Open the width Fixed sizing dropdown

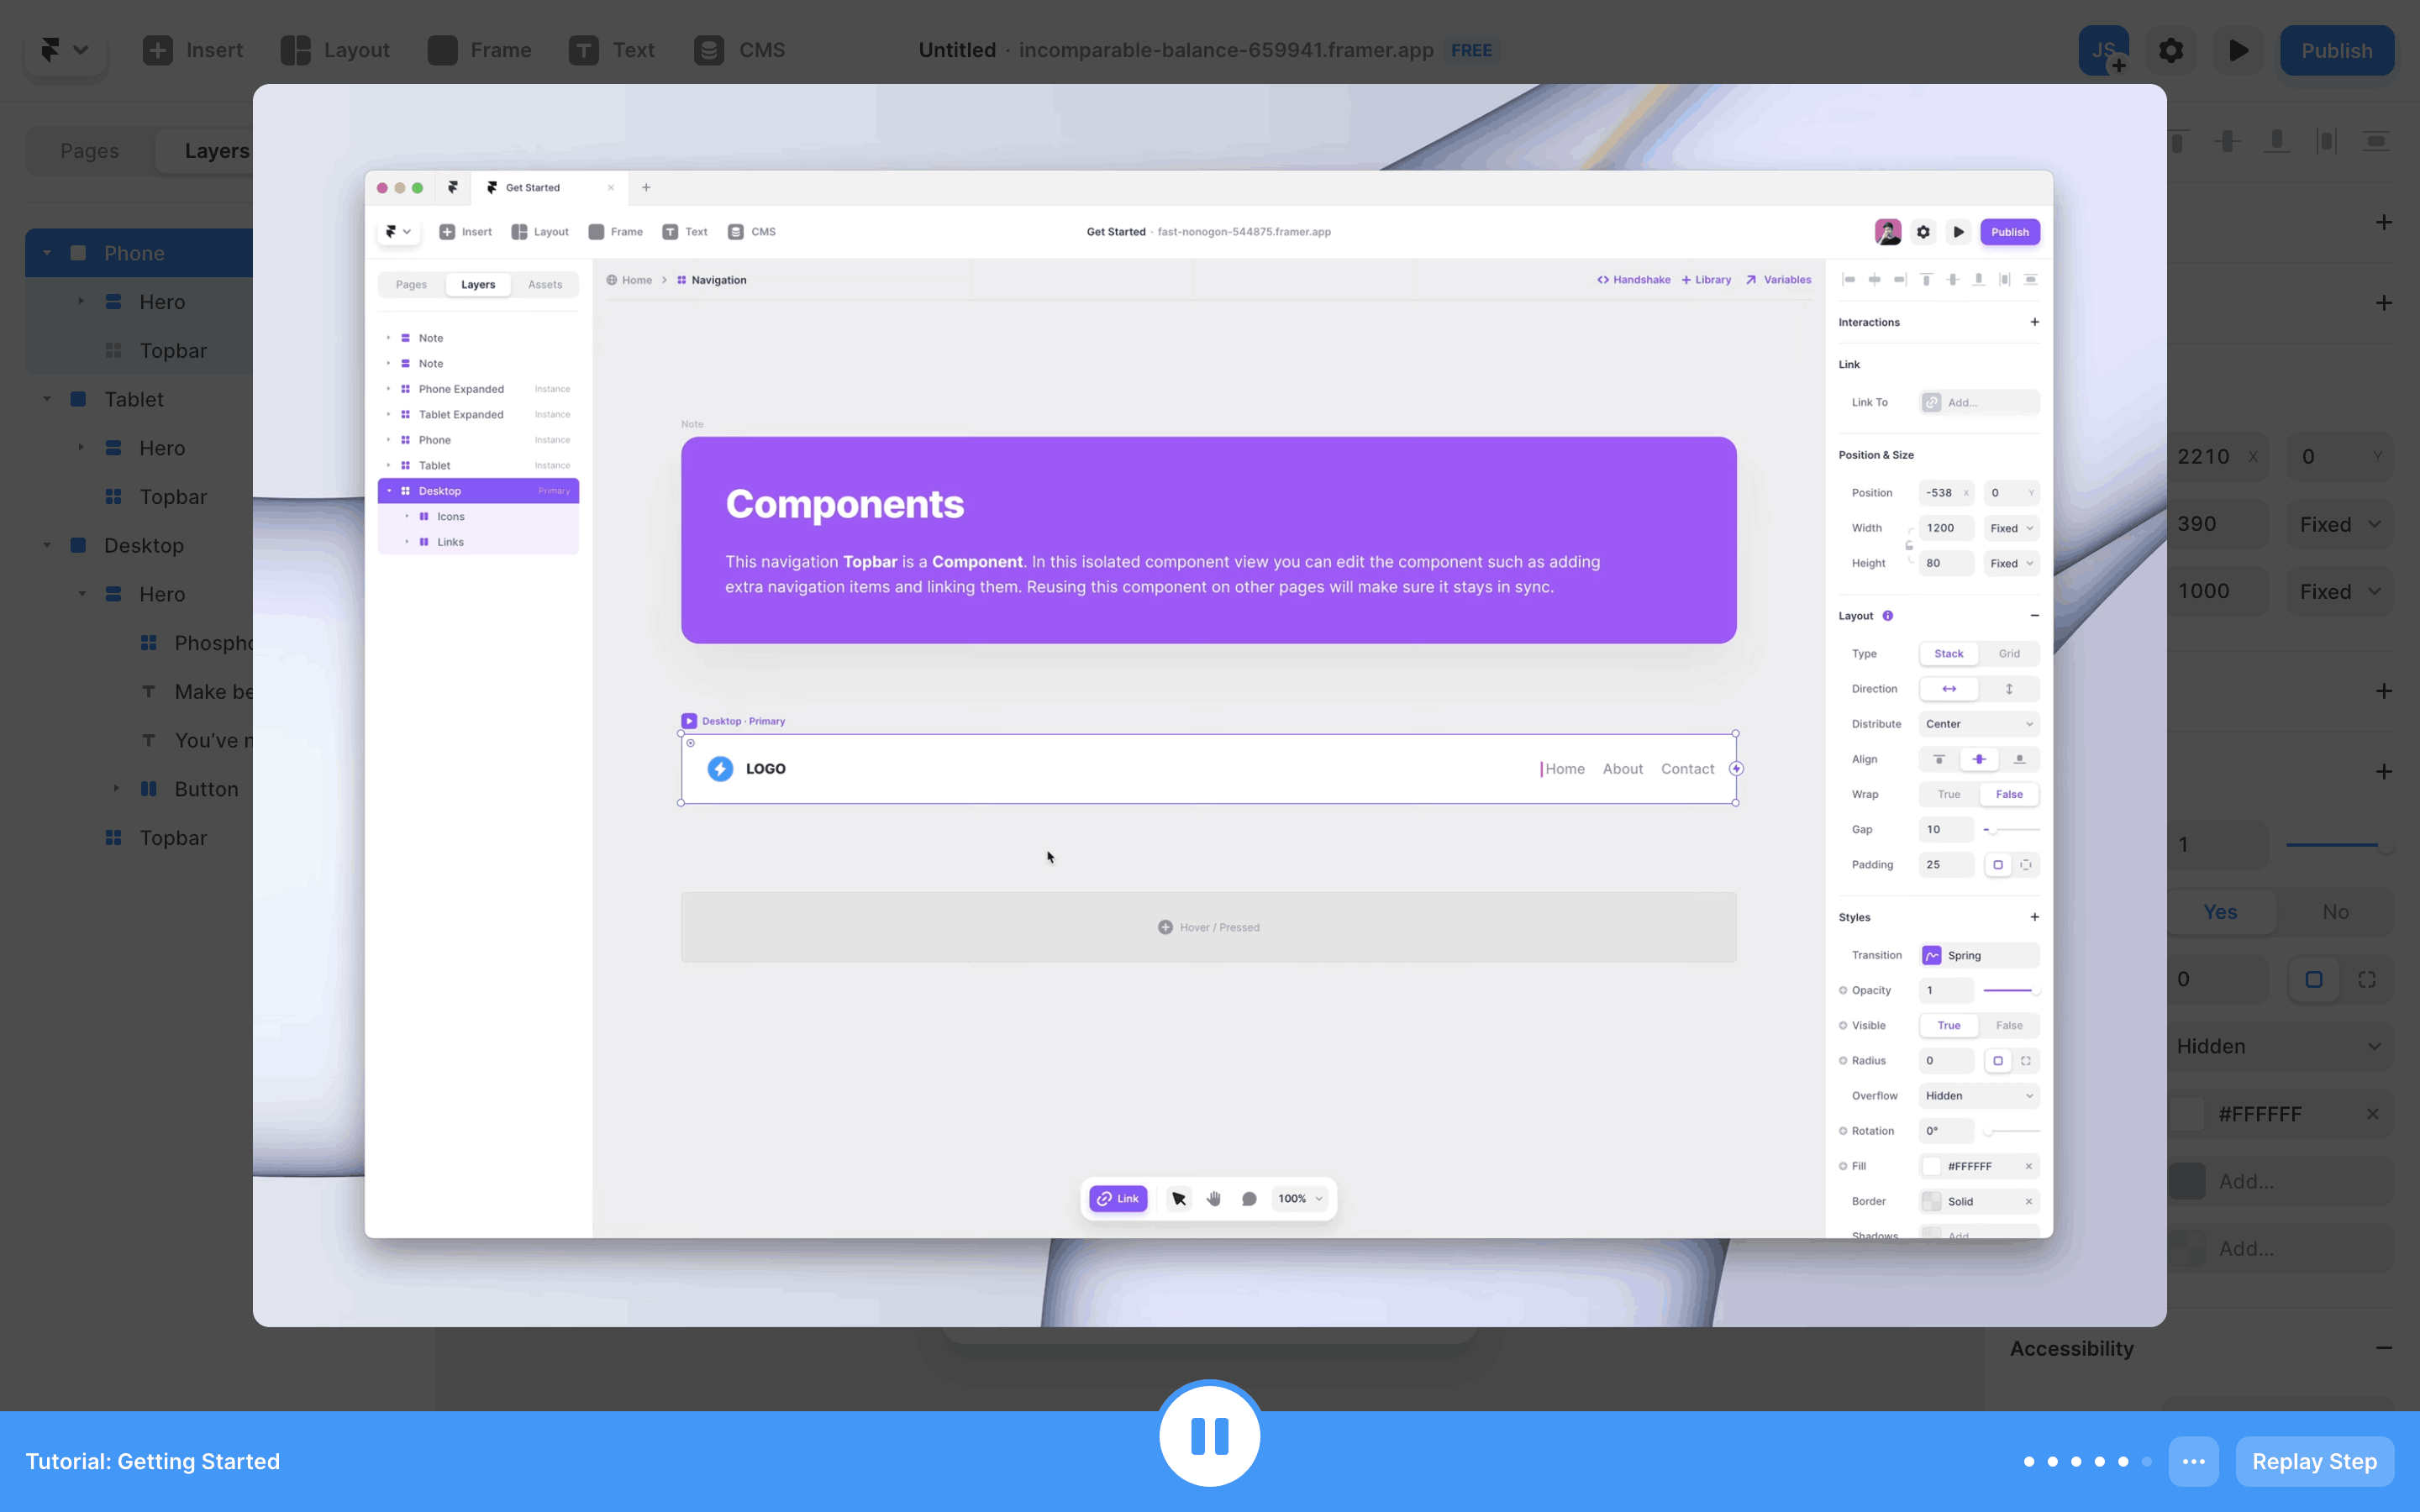[x=2339, y=524]
